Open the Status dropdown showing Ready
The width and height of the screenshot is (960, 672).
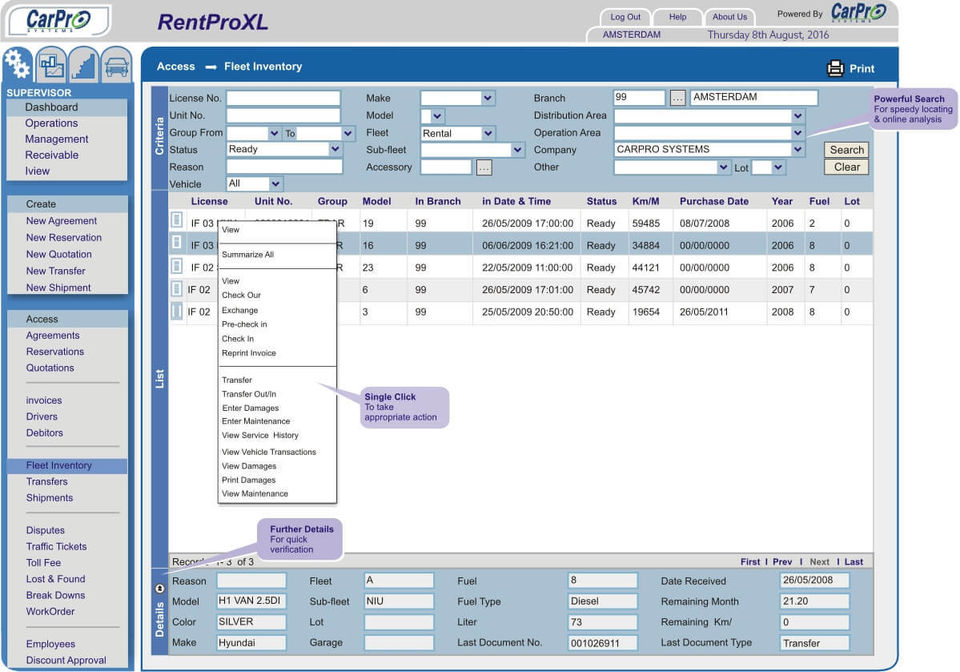coord(335,150)
